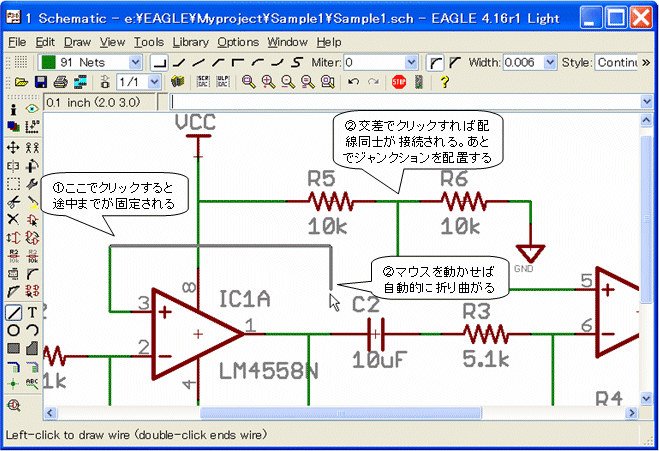The image size is (659, 451).
Task: Run the ERC check tool
Action: point(13,406)
